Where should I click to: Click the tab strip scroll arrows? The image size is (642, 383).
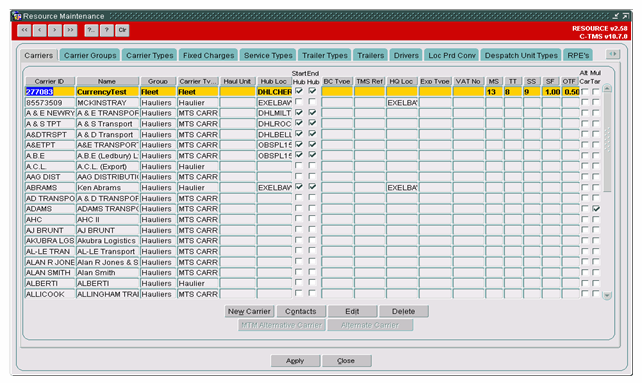coord(613,54)
